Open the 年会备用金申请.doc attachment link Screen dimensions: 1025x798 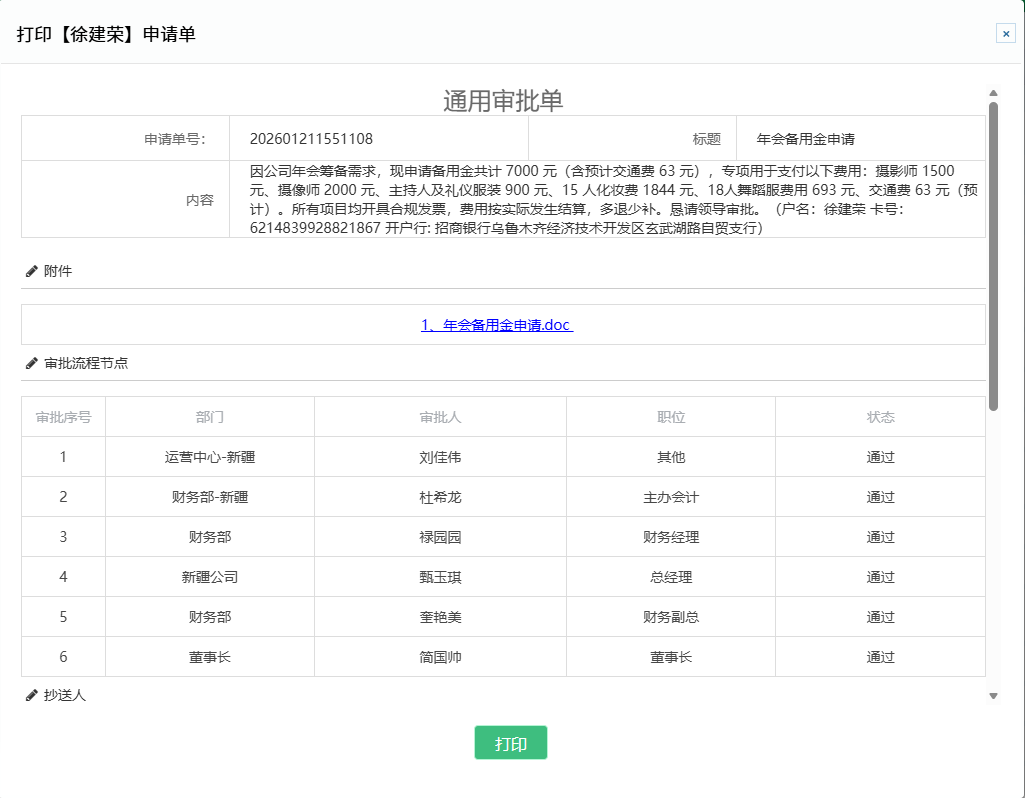[497, 325]
